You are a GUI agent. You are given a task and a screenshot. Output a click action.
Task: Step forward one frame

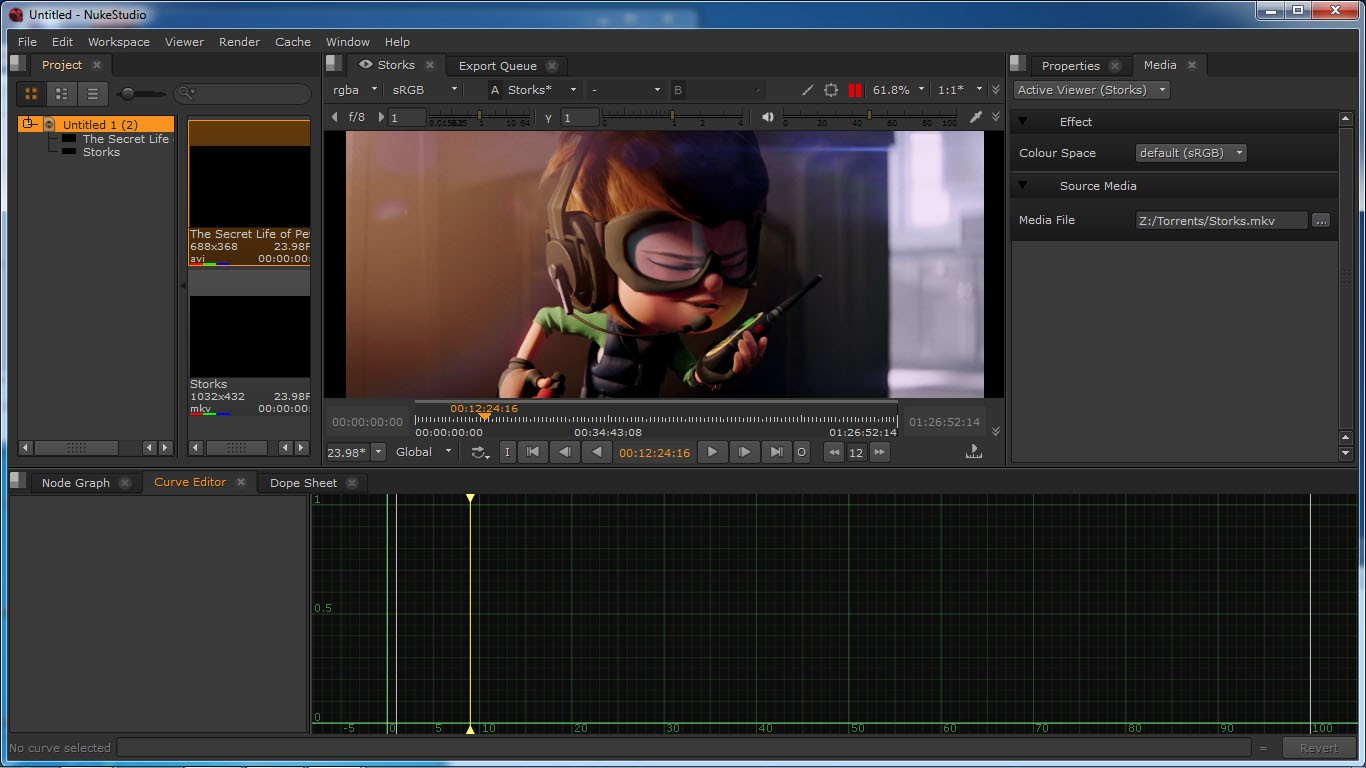(744, 452)
